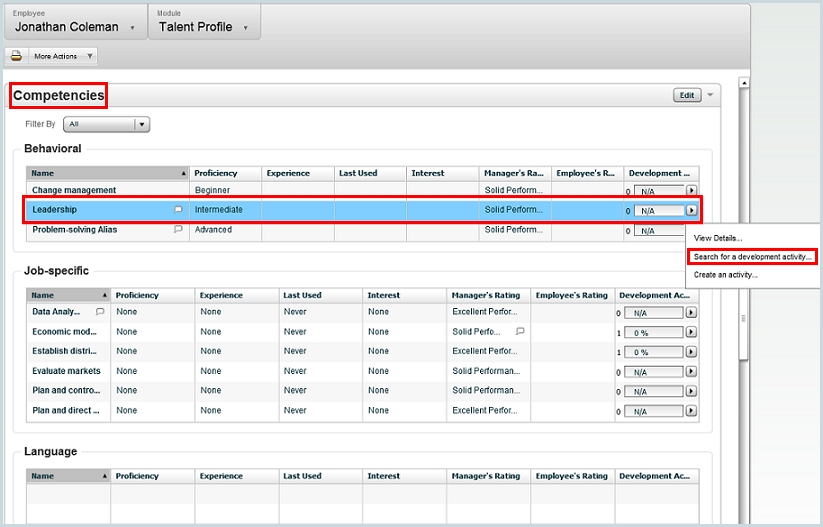Click the comment icon next to Data Analy...
This screenshot has width=823, height=527.
tap(100, 312)
